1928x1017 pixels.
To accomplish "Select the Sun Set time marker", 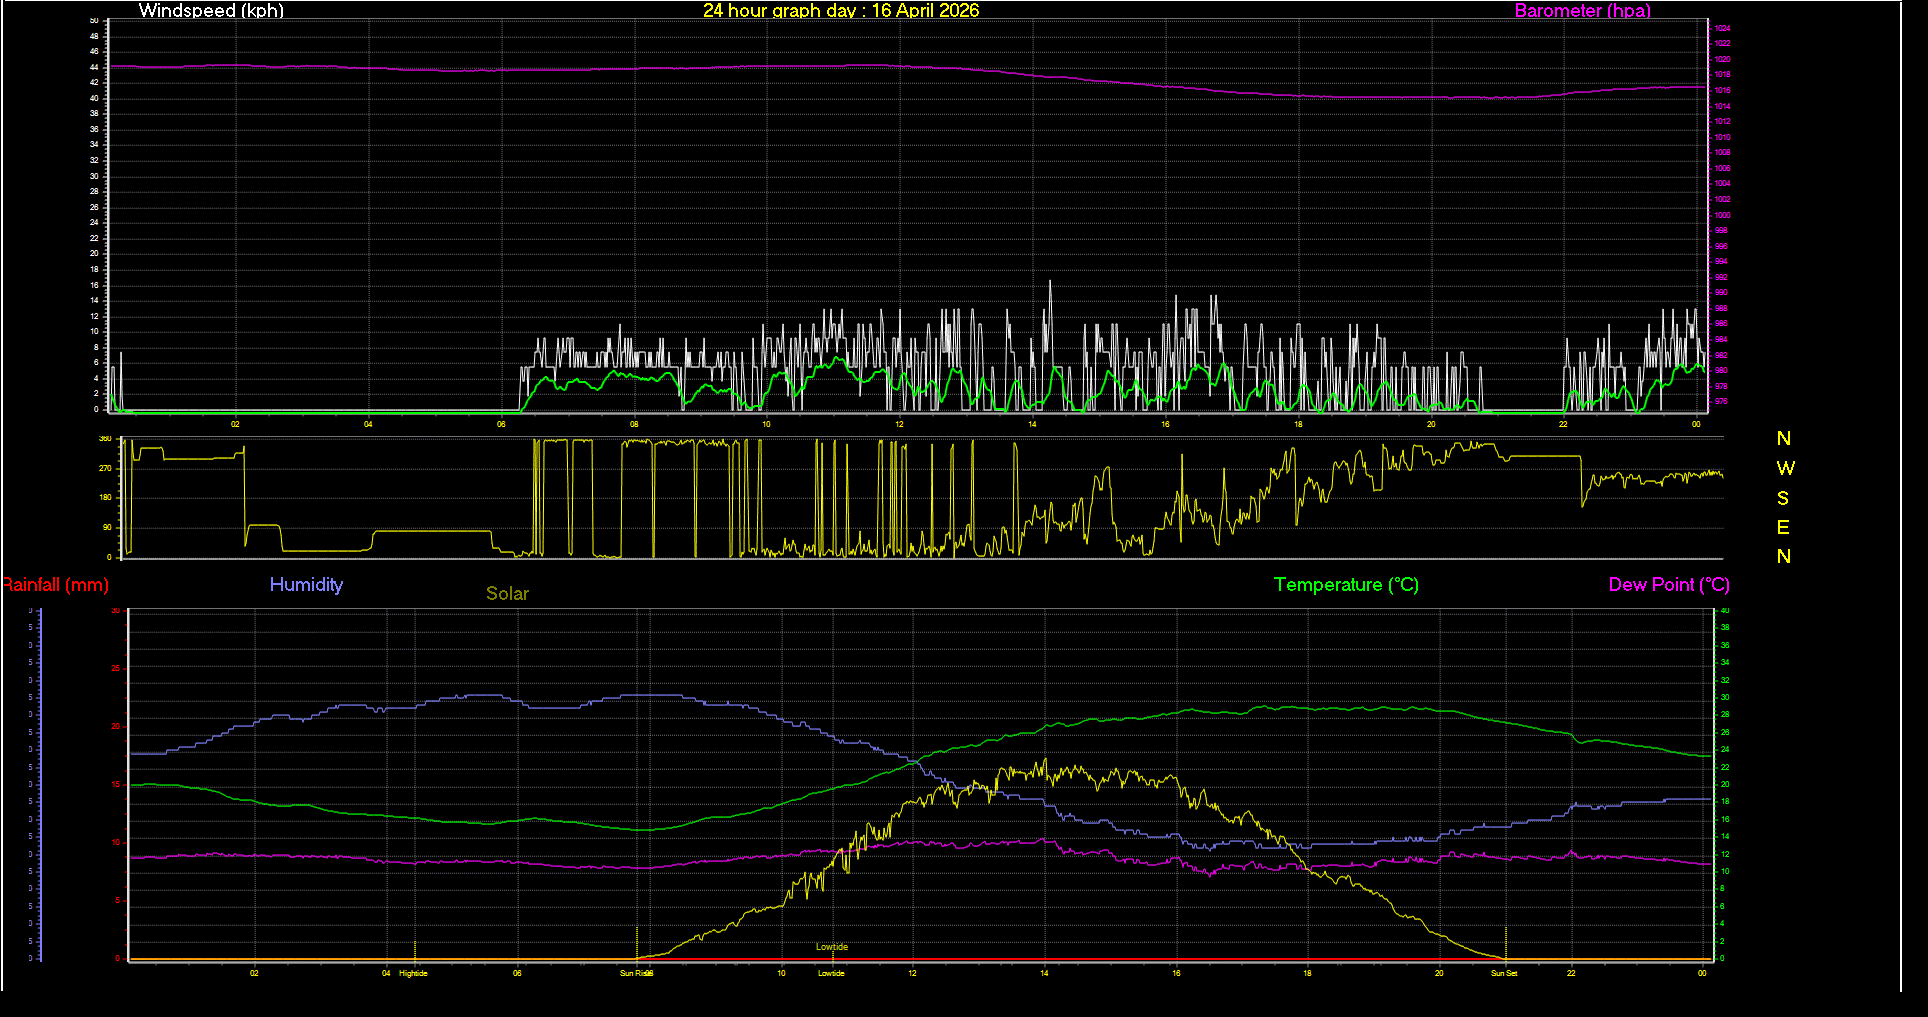I will tap(1504, 973).
